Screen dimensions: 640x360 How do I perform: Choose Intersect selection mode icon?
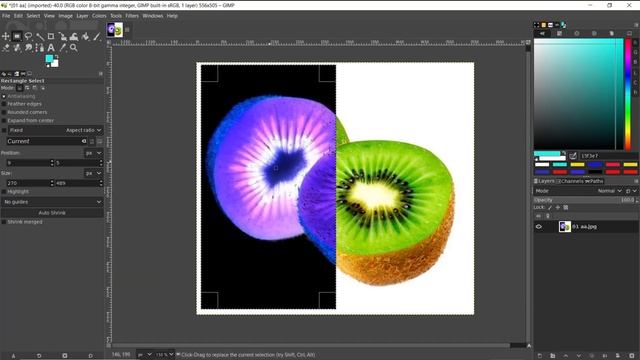tap(42, 88)
